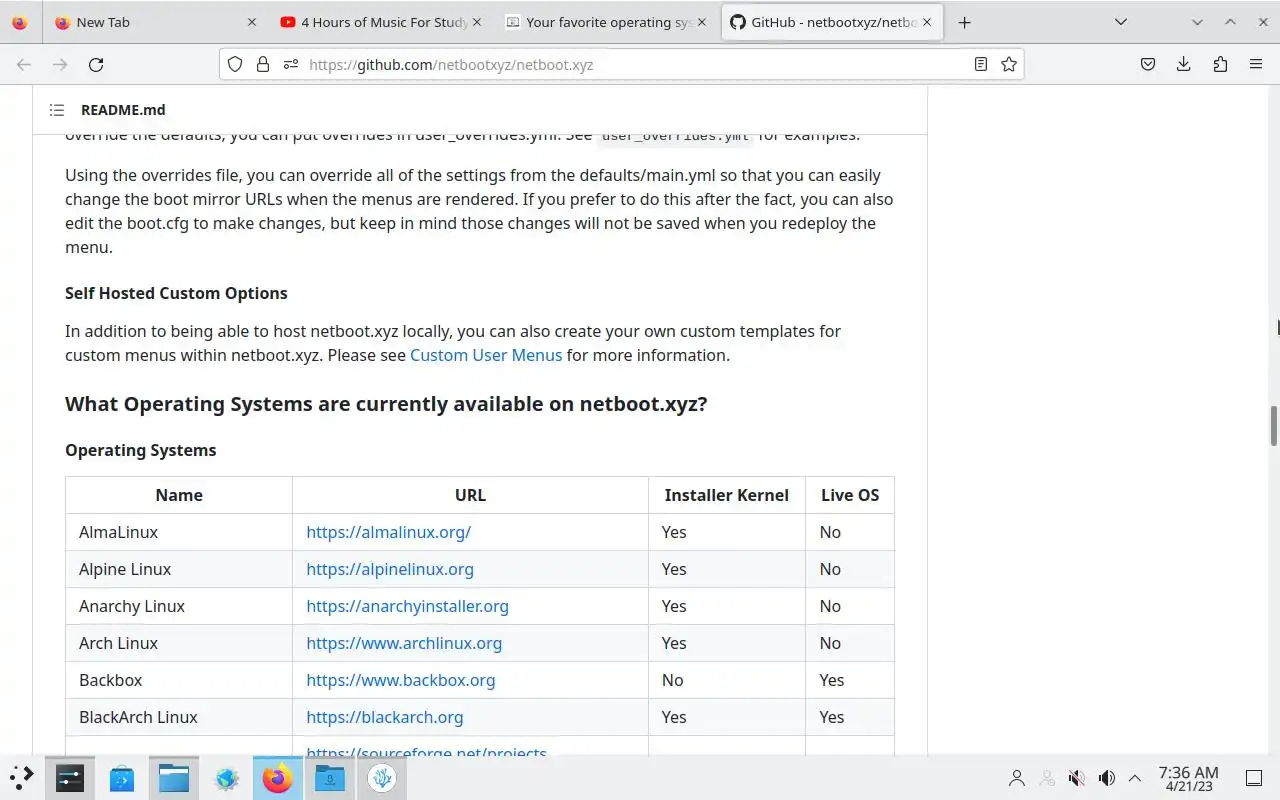Click the muted speaker tray icon
Viewport: 1280px width, 800px height.
1077,778
